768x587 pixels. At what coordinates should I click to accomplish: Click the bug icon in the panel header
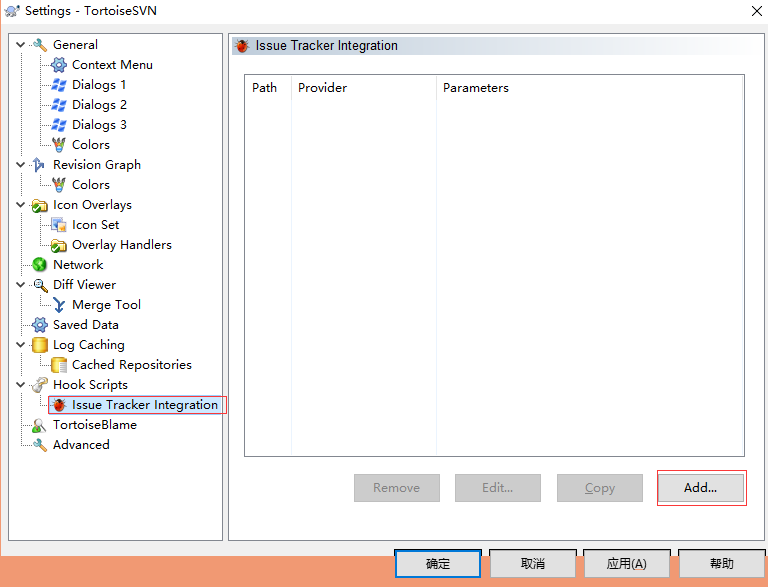click(x=242, y=46)
